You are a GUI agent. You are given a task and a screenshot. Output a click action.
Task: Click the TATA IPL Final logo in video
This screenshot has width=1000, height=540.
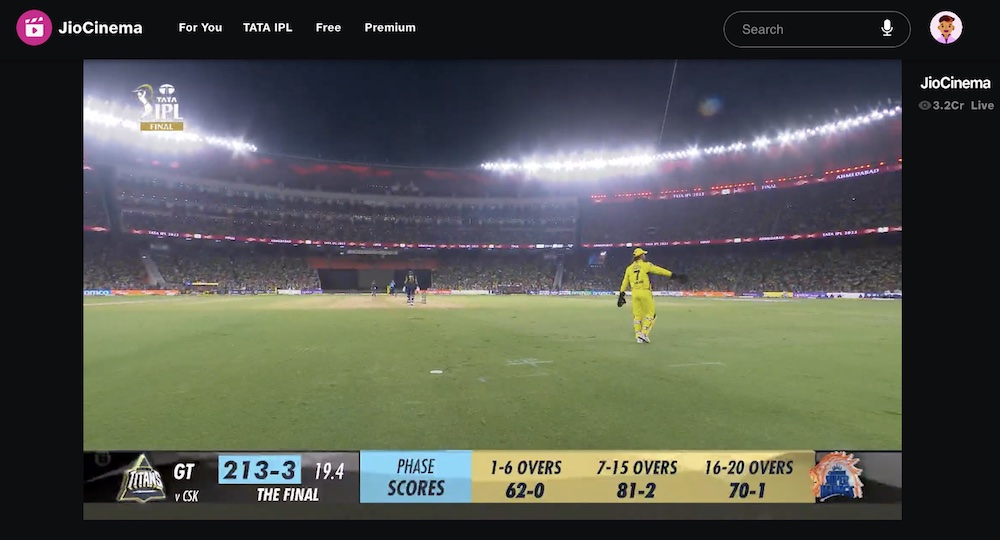pos(160,107)
